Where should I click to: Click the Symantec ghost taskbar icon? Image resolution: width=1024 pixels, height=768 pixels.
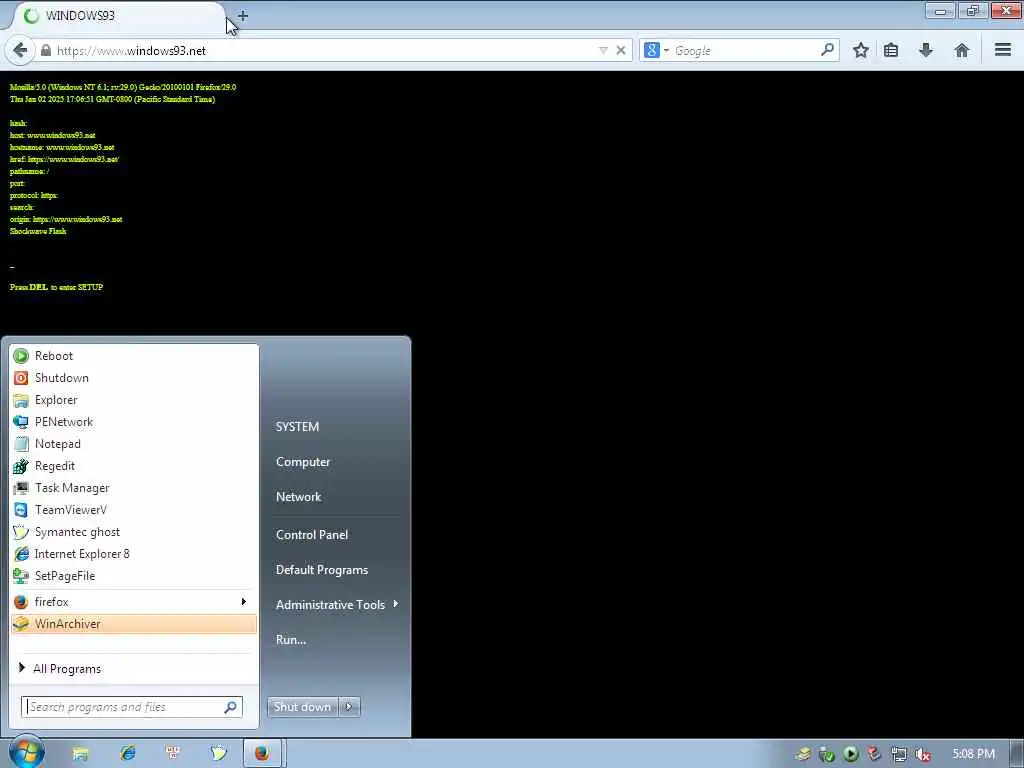click(x=218, y=754)
